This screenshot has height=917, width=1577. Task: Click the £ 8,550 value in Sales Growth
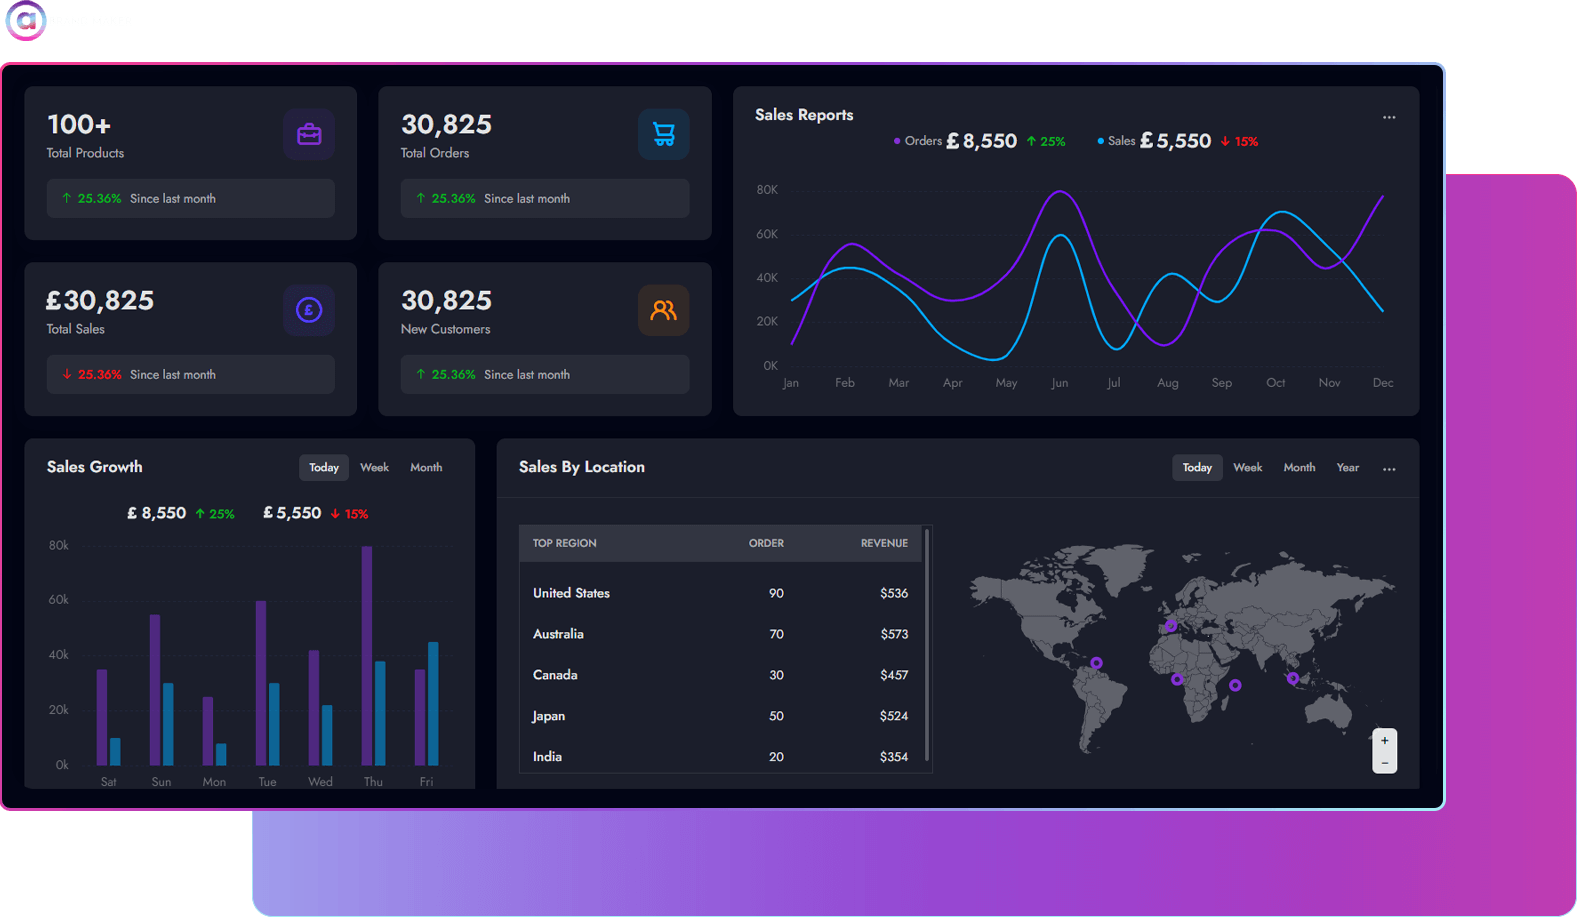pyautogui.click(x=157, y=513)
